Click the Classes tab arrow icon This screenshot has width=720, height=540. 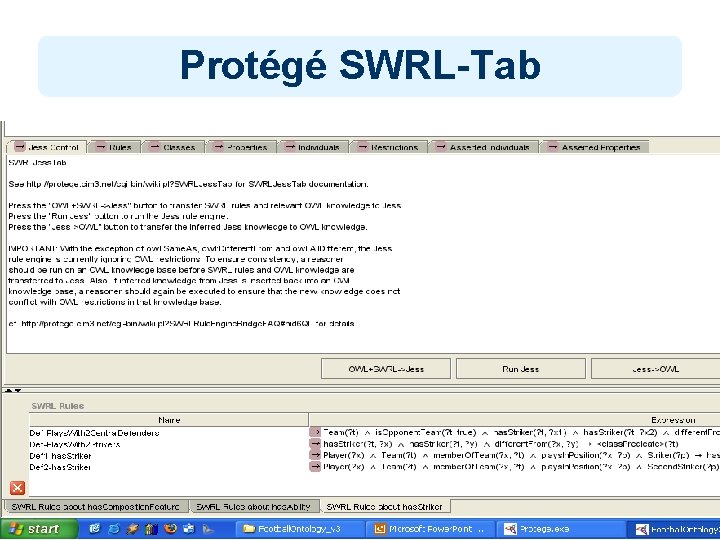155,146
